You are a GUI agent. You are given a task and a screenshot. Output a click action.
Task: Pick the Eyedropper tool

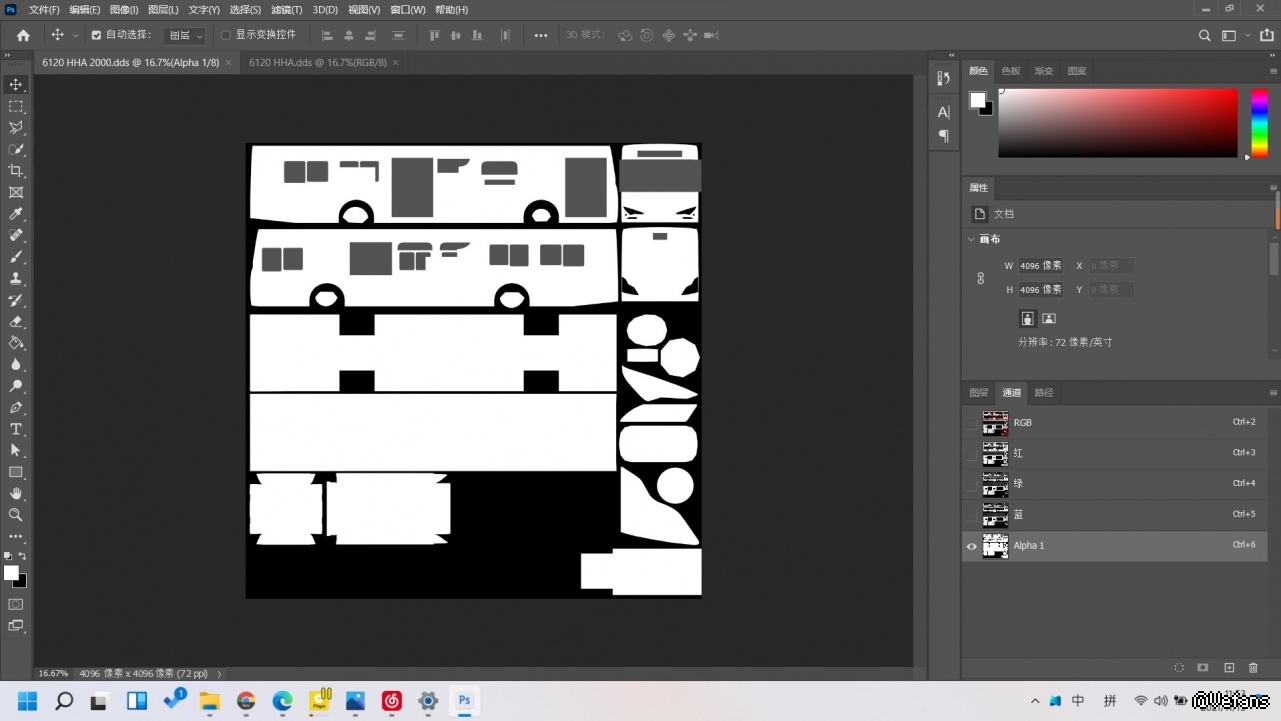(16, 214)
